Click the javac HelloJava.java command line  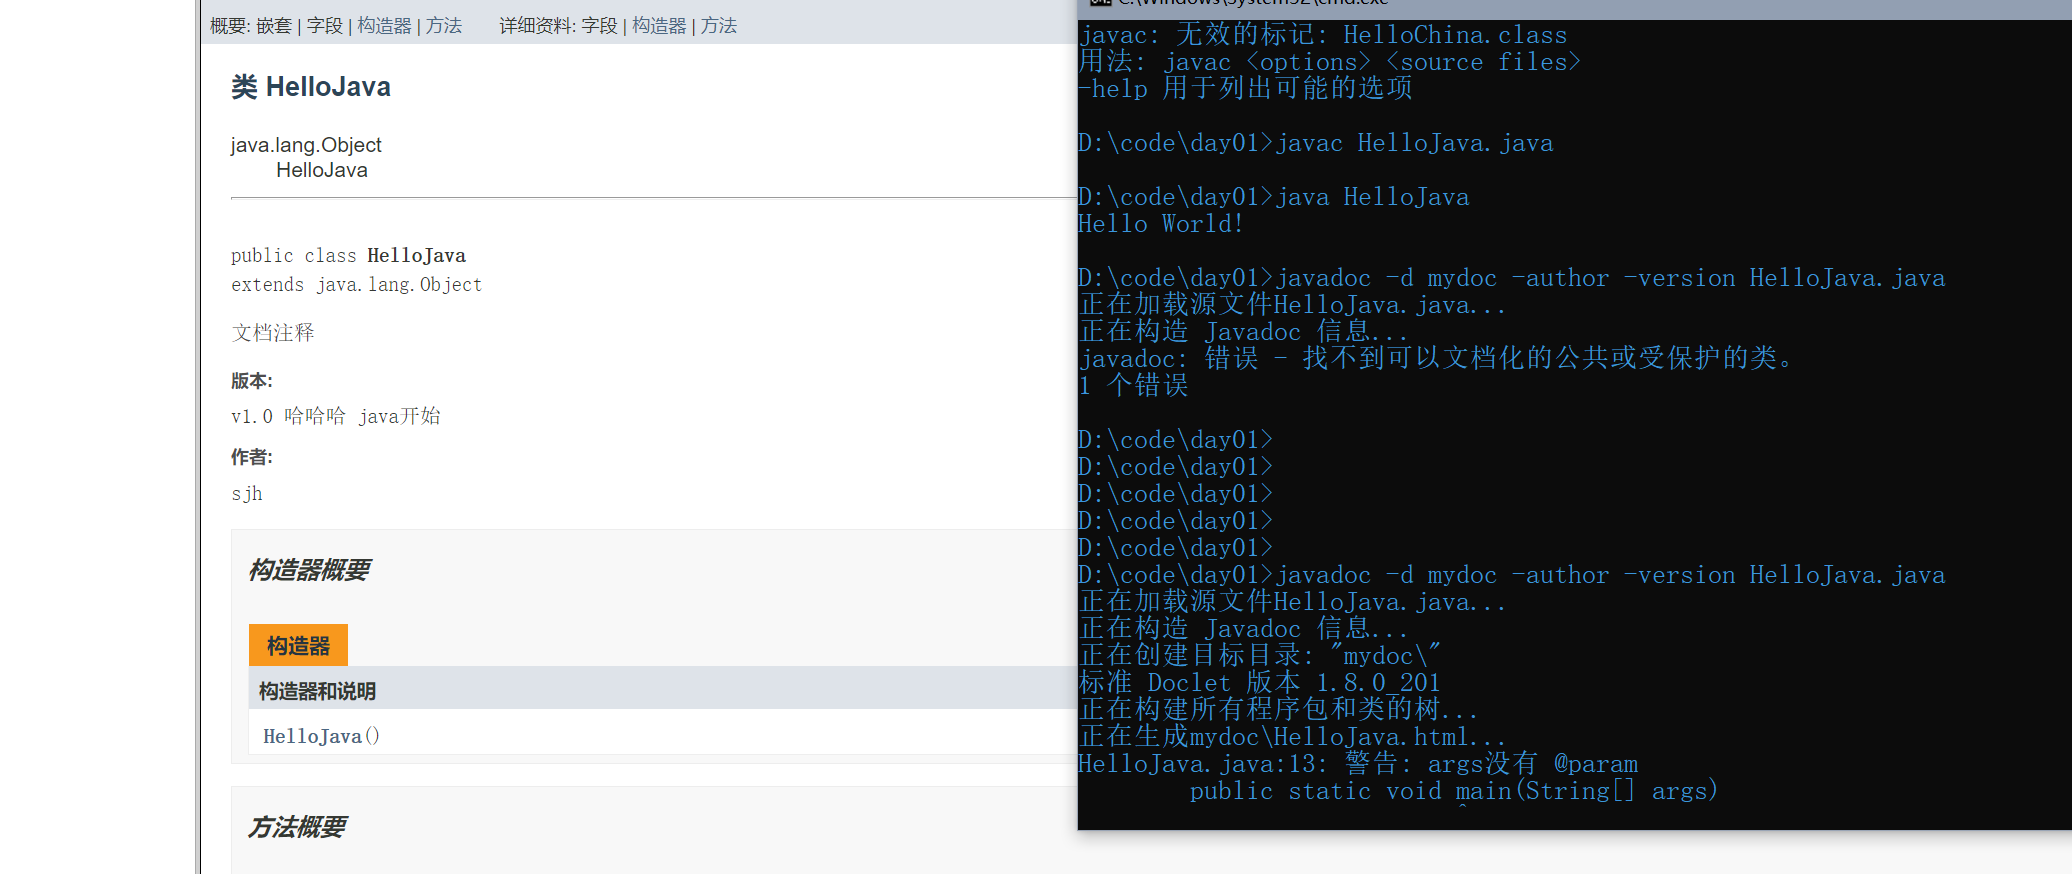point(1414,143)
